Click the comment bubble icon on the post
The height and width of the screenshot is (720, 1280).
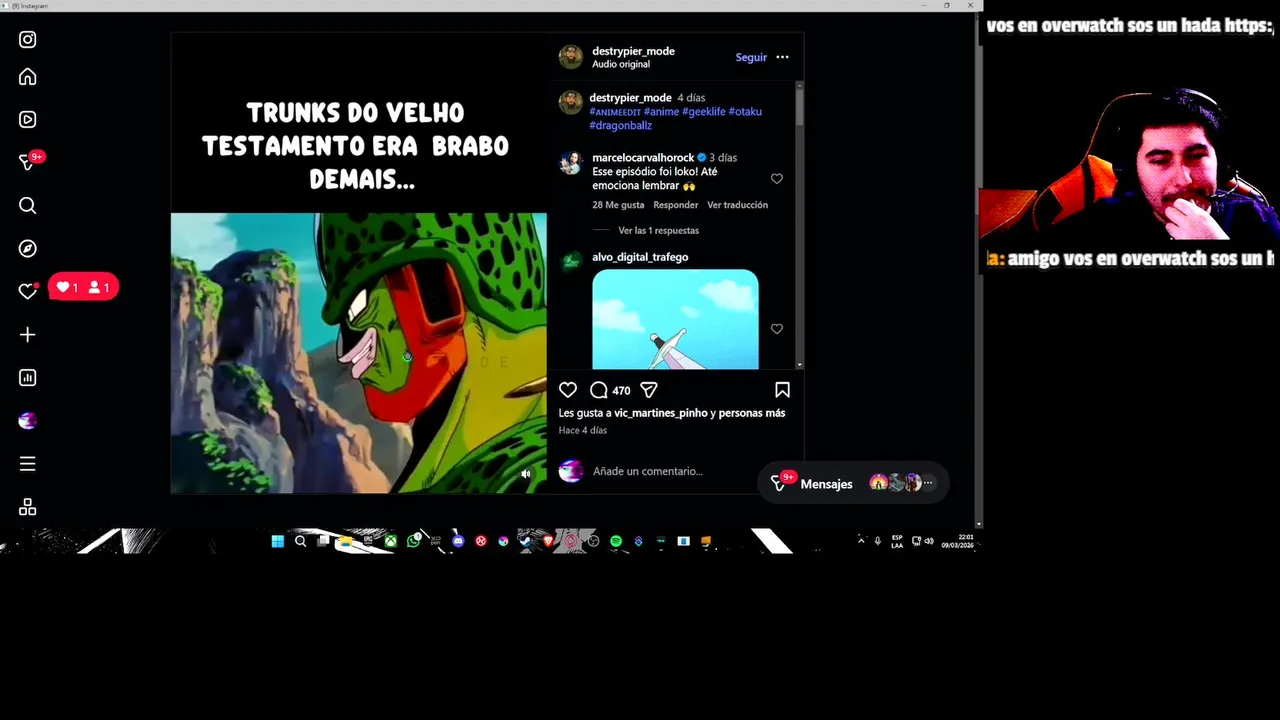[599, 390]
